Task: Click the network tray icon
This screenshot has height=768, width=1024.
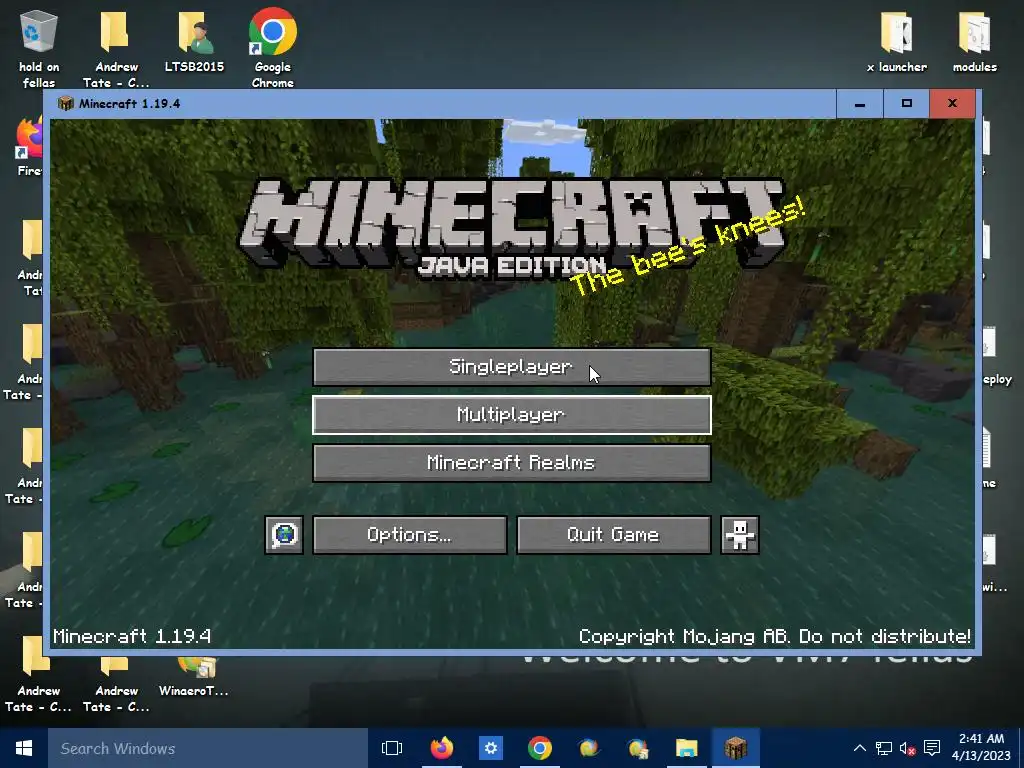Action: pos(884,748)
